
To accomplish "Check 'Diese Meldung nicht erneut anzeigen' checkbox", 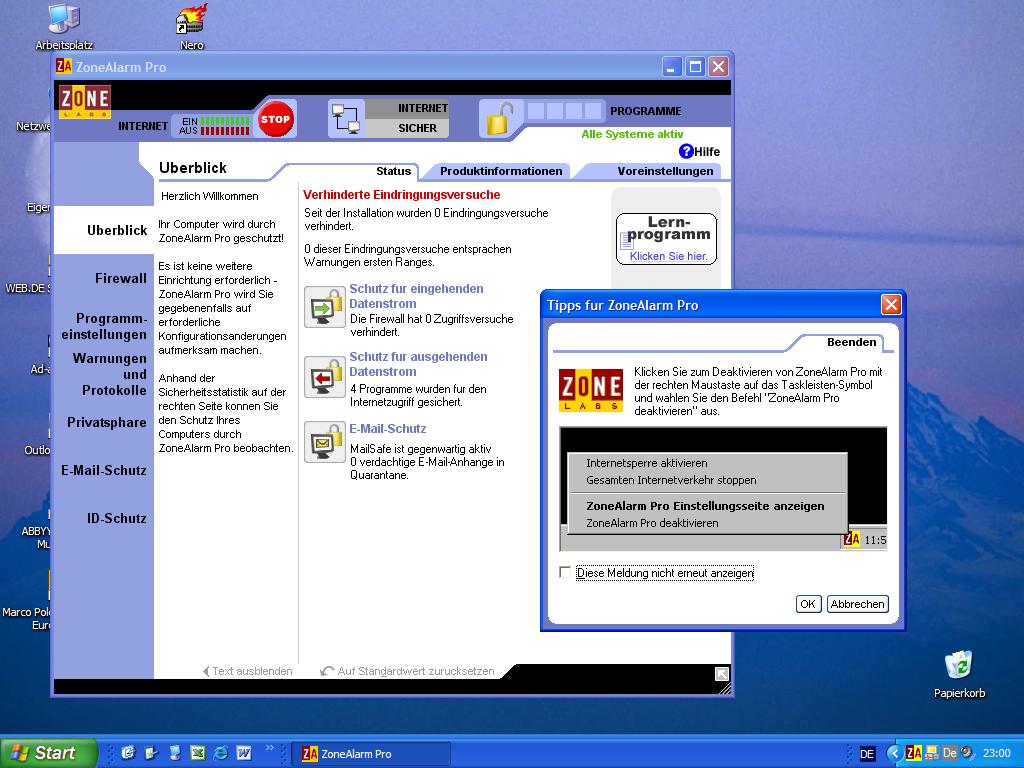I will click(565, 572).
